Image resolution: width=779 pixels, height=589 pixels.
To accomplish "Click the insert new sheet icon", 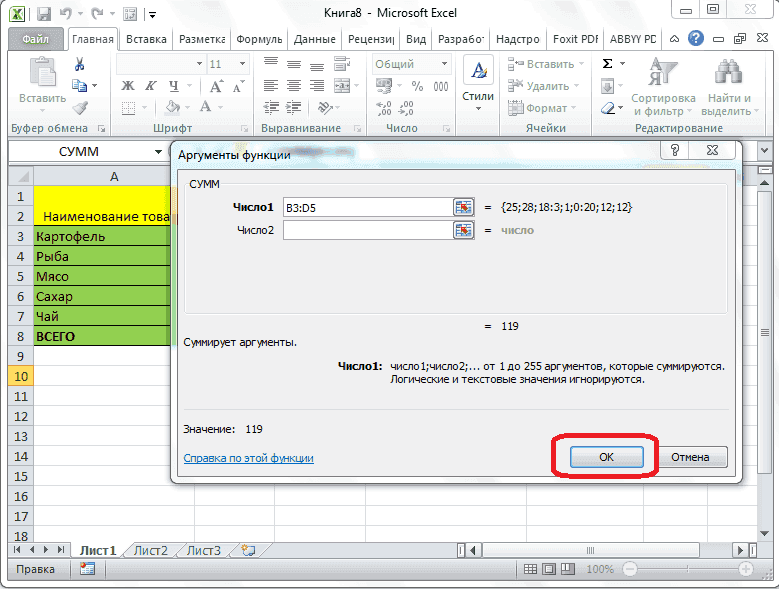I will coord(247,550).
